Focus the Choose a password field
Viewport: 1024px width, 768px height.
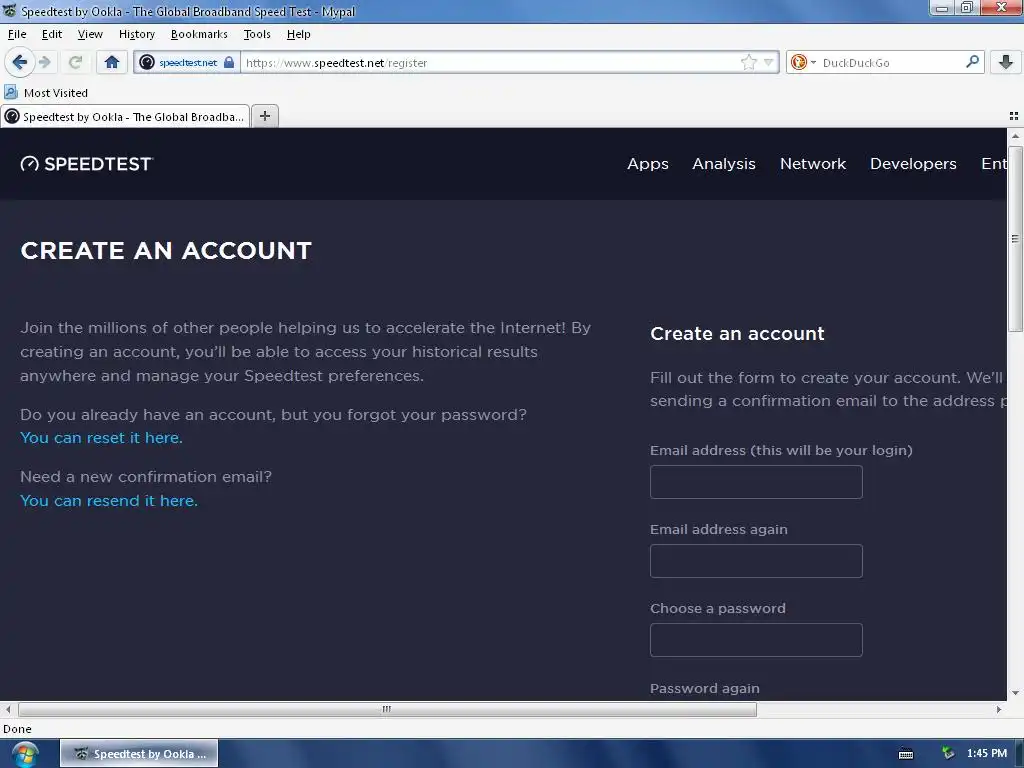click(756, 640)
